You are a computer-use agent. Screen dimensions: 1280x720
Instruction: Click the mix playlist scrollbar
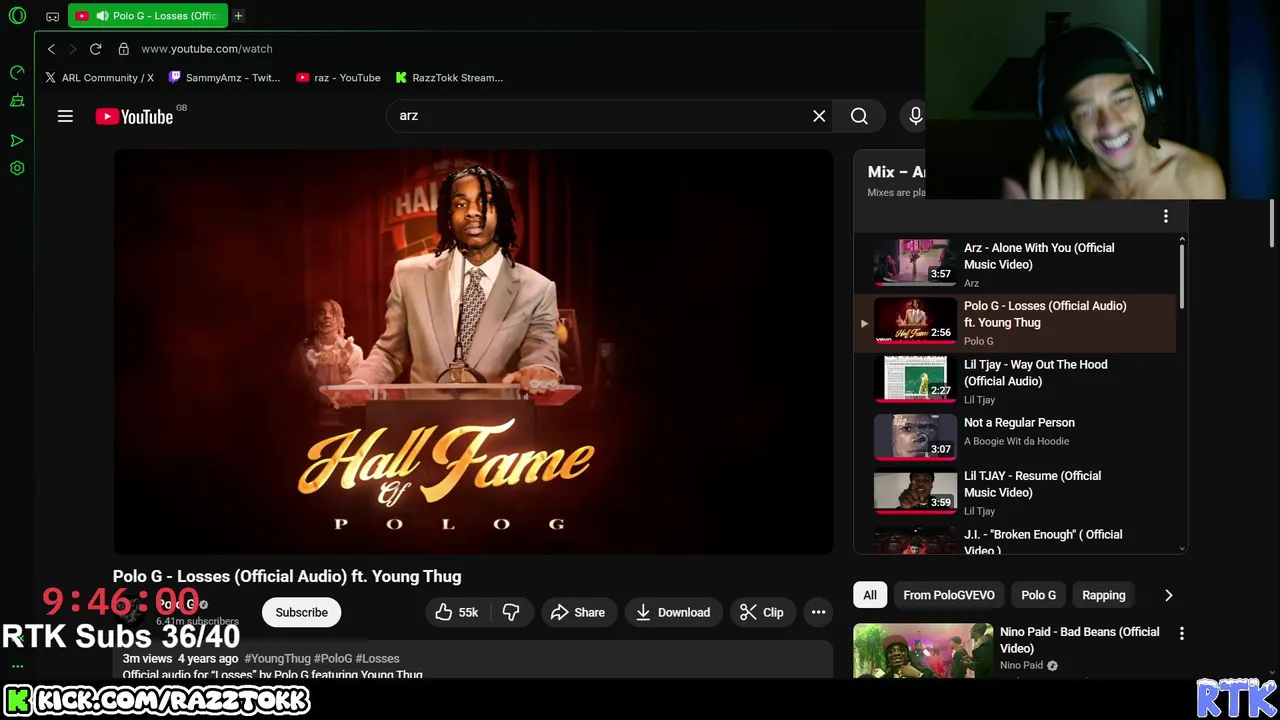[1182, 275]
